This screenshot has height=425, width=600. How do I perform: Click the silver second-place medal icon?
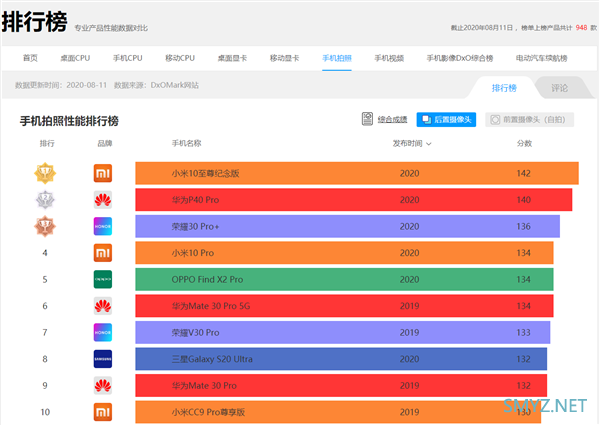pyautogui.click(x=45, y=200)
